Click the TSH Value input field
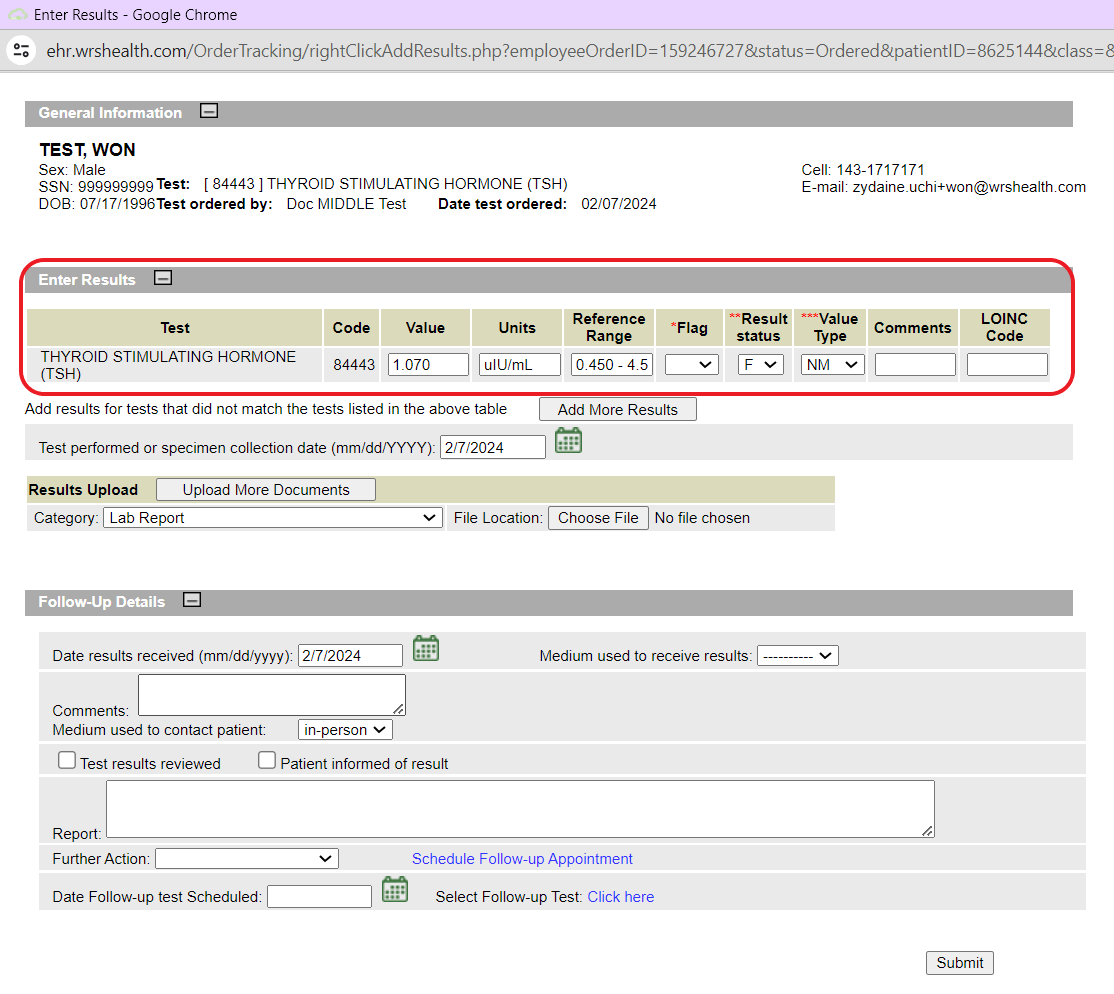This screenshot has height=994, width=1114. pyautogui.click(x=428, y=365)
